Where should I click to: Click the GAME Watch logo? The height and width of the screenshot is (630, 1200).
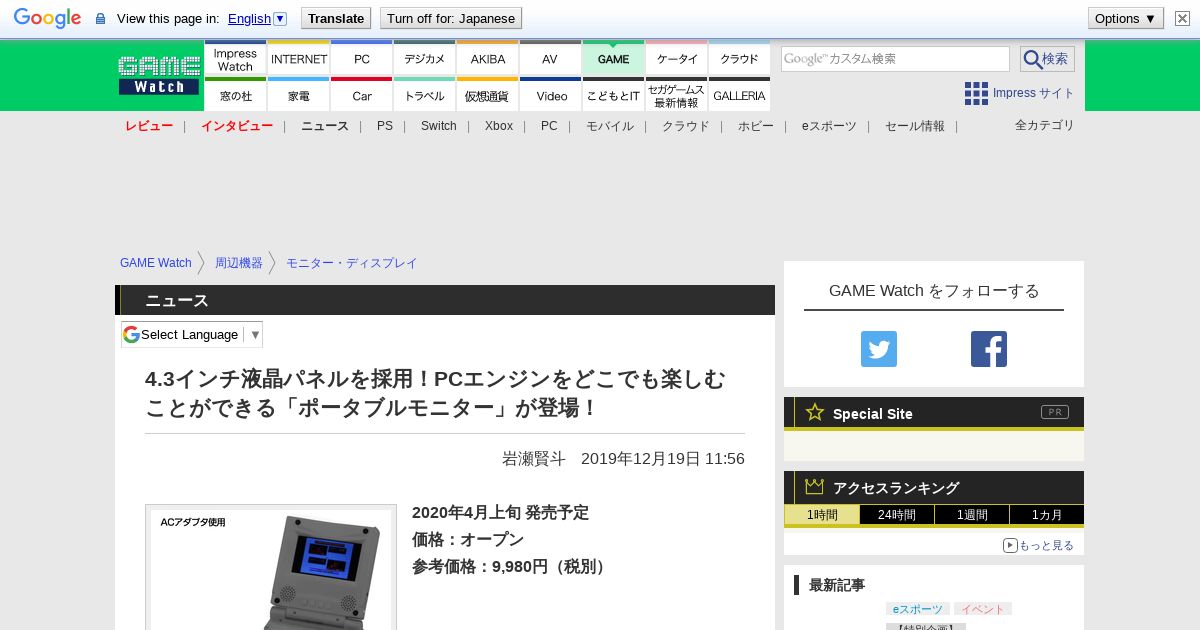click(159, 75)
